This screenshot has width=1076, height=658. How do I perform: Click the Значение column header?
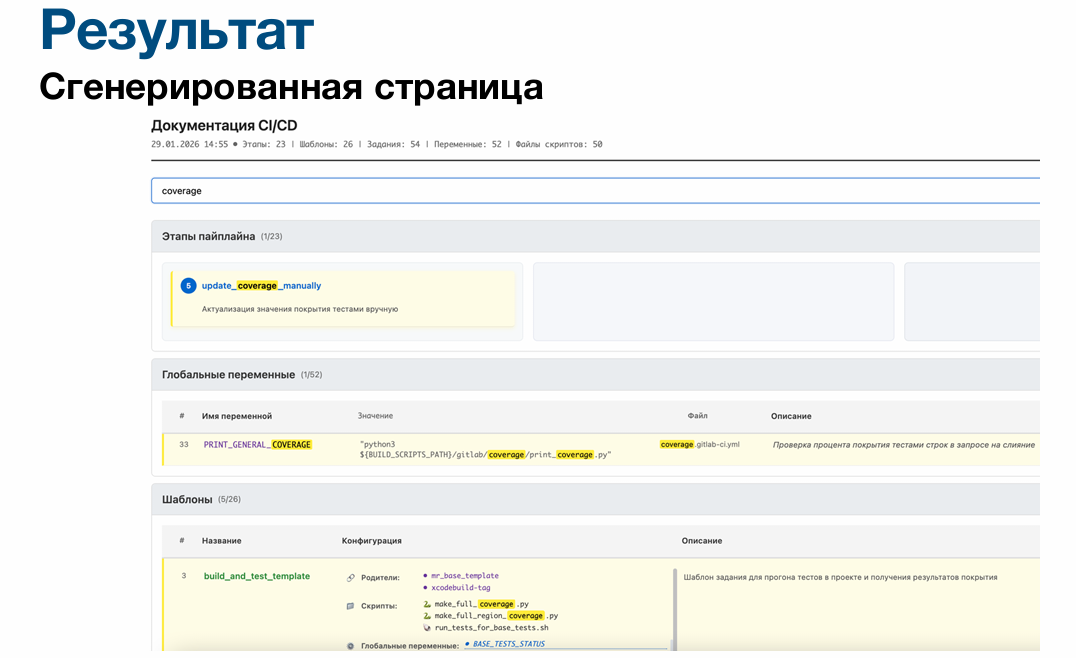[375, 416]
